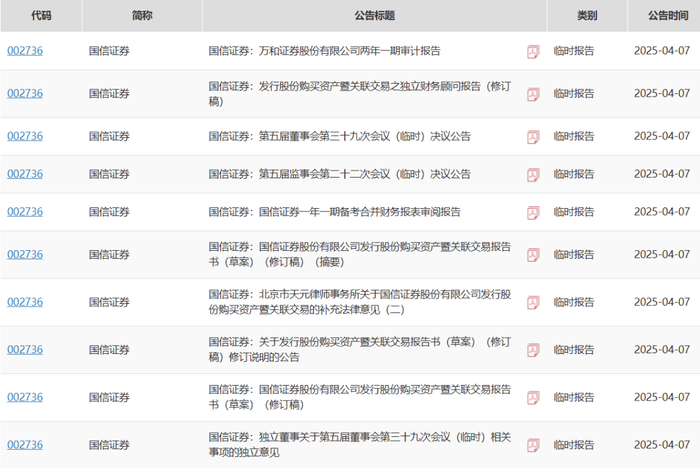Screen dimensions: 700x468
Task: Open PDF icon for 北京市天元律师事务所补充法律意见
Action: point(533,302)
